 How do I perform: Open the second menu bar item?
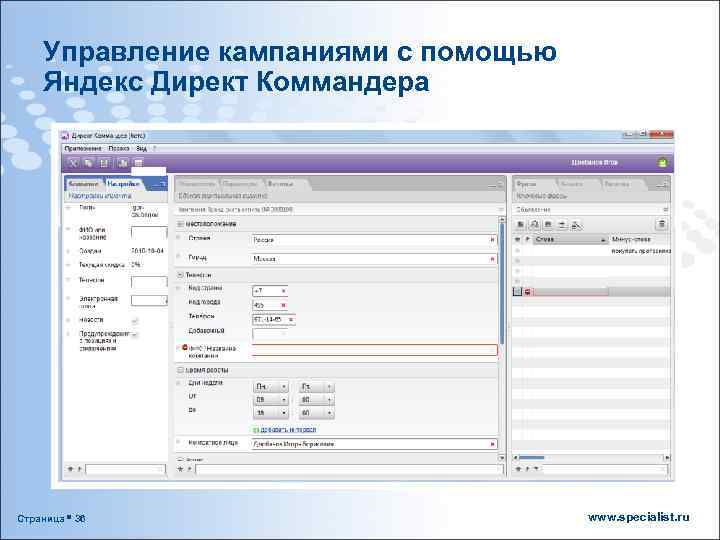[x=118, y=148]
